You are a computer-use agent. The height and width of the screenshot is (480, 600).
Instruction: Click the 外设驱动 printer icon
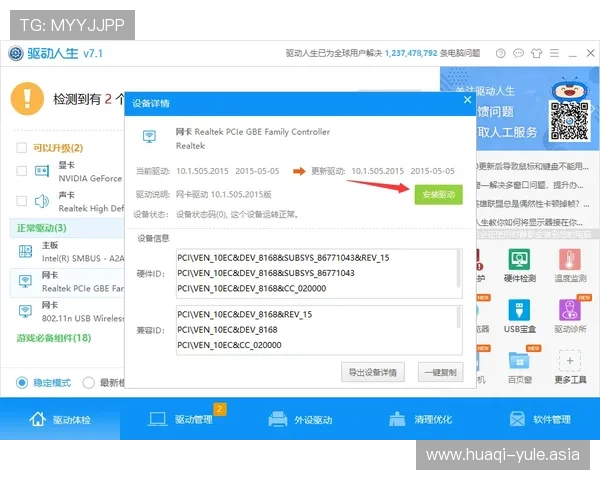point(277,419)
